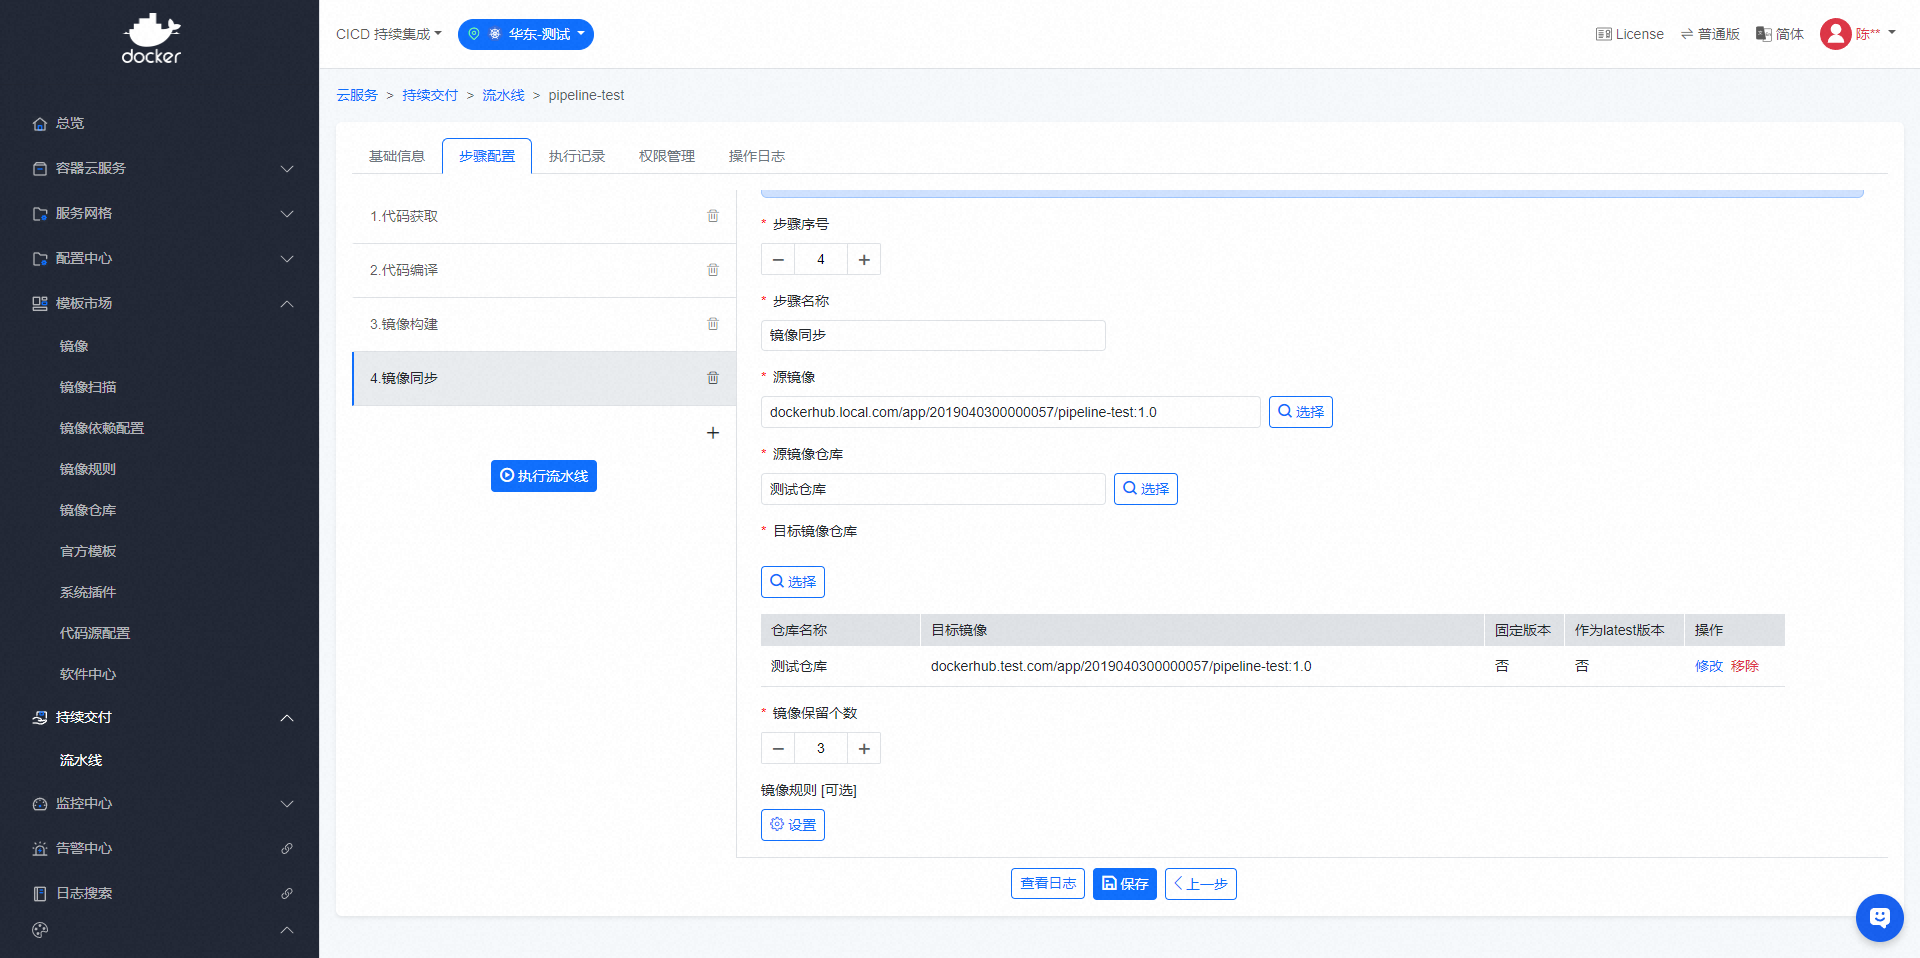Increase the 步骤序号 step number
The width and height of the screenshot is (1920, 958).
pyautogui.click(x=864, y=260)
